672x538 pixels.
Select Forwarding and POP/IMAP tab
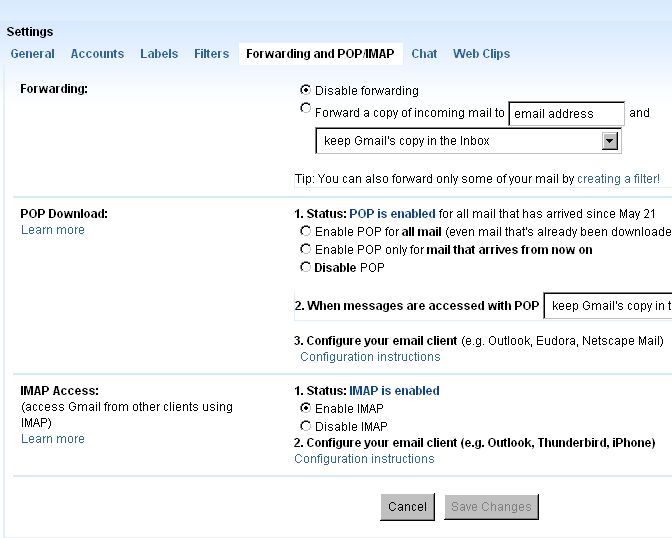click(x=320, y=54)
